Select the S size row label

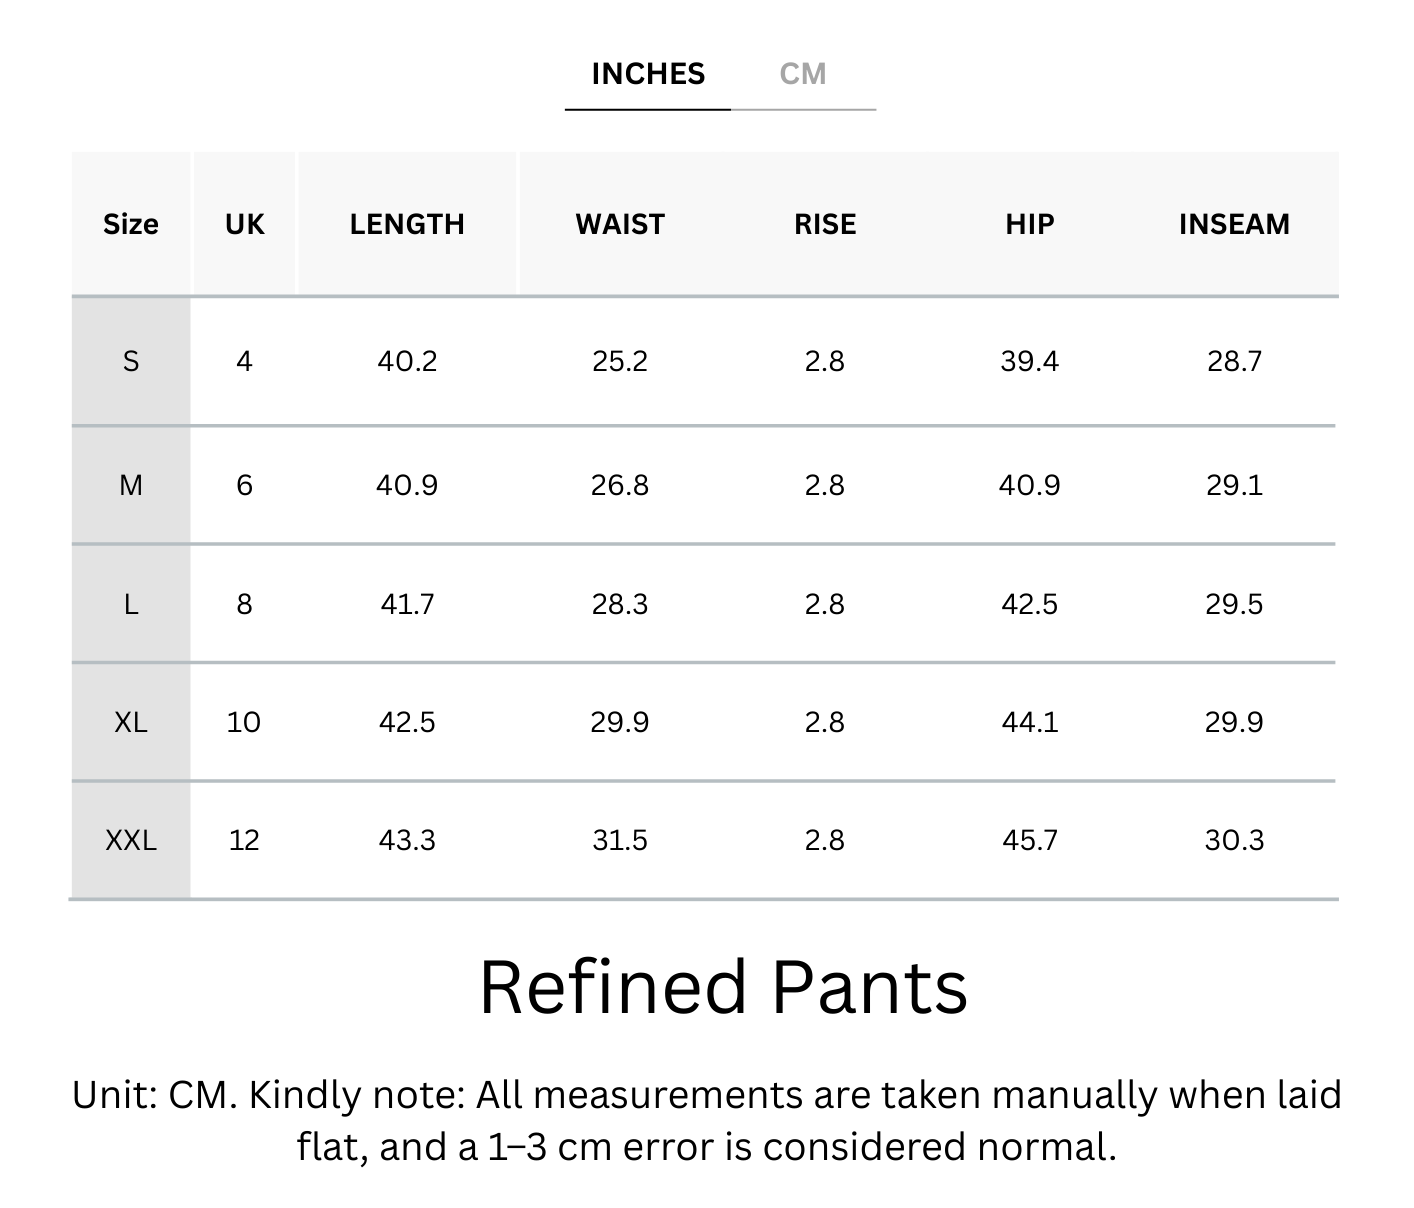point(131,361)
